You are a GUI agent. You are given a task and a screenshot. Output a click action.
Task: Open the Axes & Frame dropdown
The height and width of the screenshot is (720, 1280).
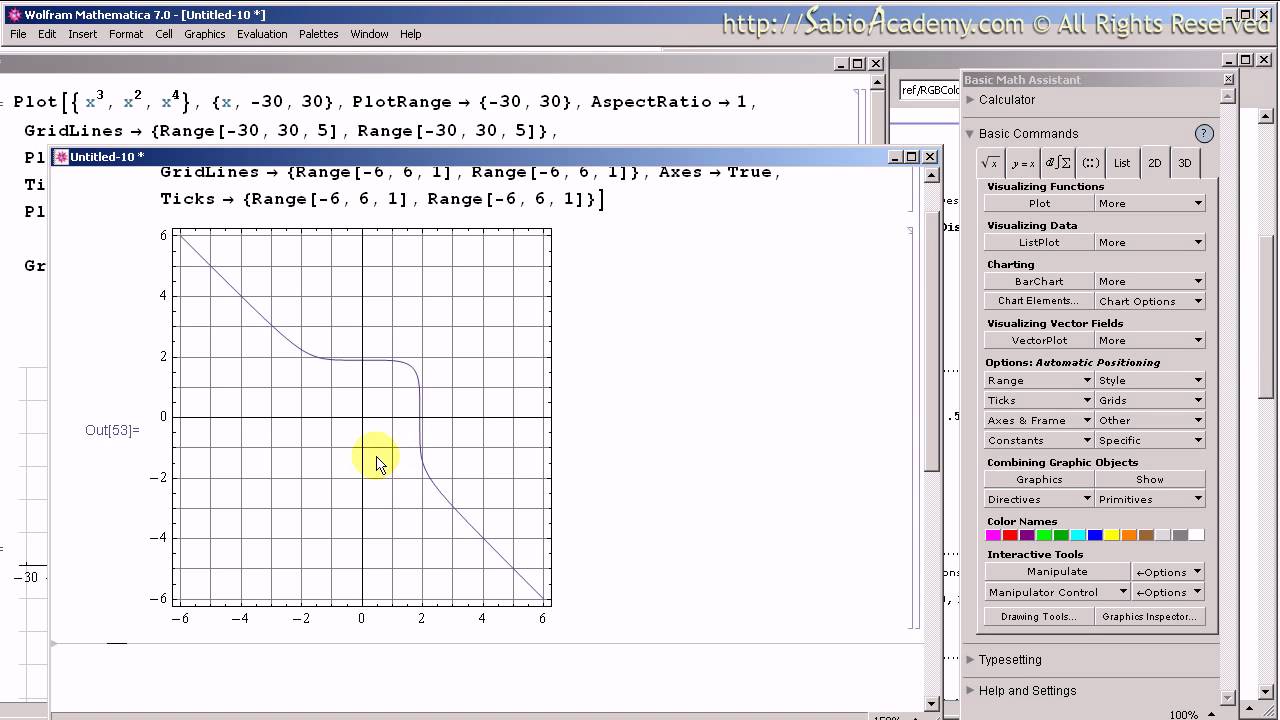1039,420
